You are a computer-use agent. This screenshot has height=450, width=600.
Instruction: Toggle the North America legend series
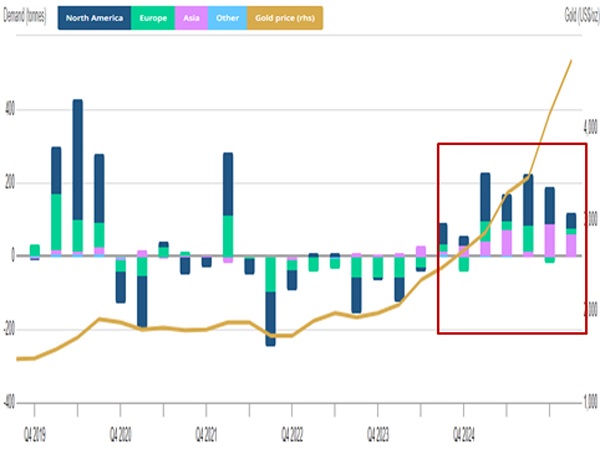coord(95,17)
